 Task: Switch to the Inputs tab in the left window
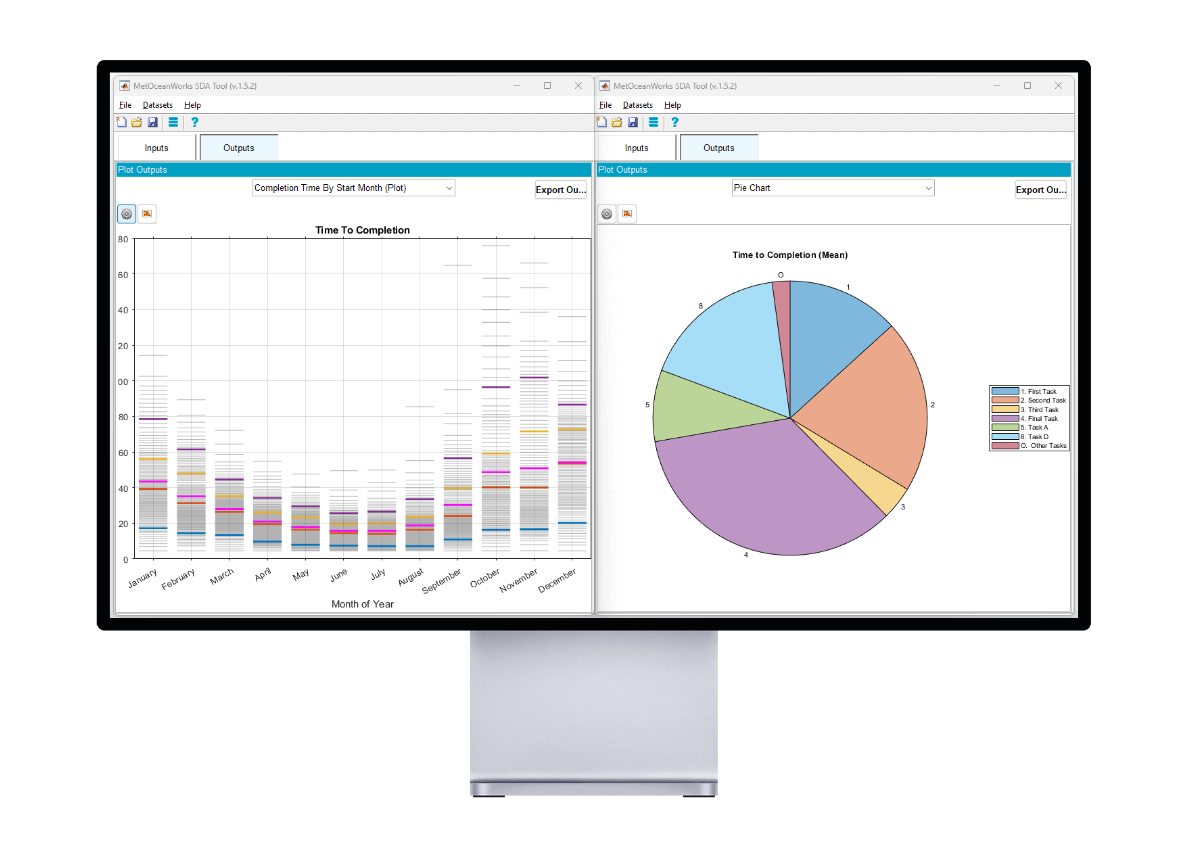pos(156,148)
